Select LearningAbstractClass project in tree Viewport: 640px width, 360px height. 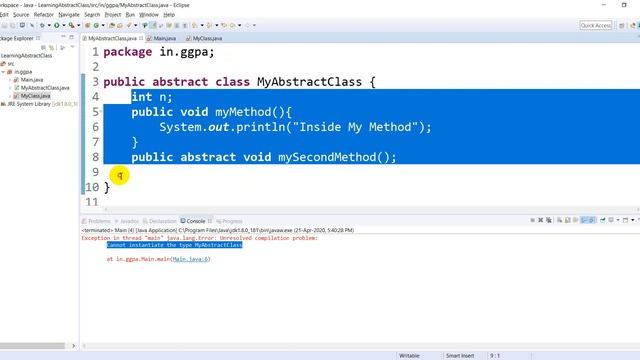tap(26, 56)
